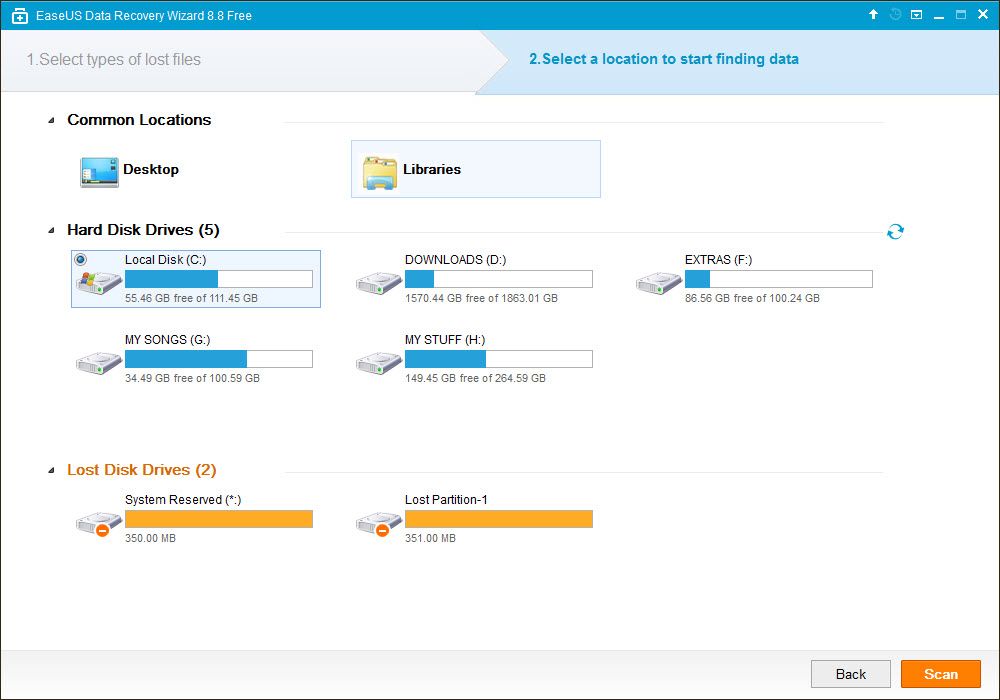Click the greyed-out history clock icon in title bar
Image resolution: width=1000 pixels, height=700 pixels.
point(895,14)
